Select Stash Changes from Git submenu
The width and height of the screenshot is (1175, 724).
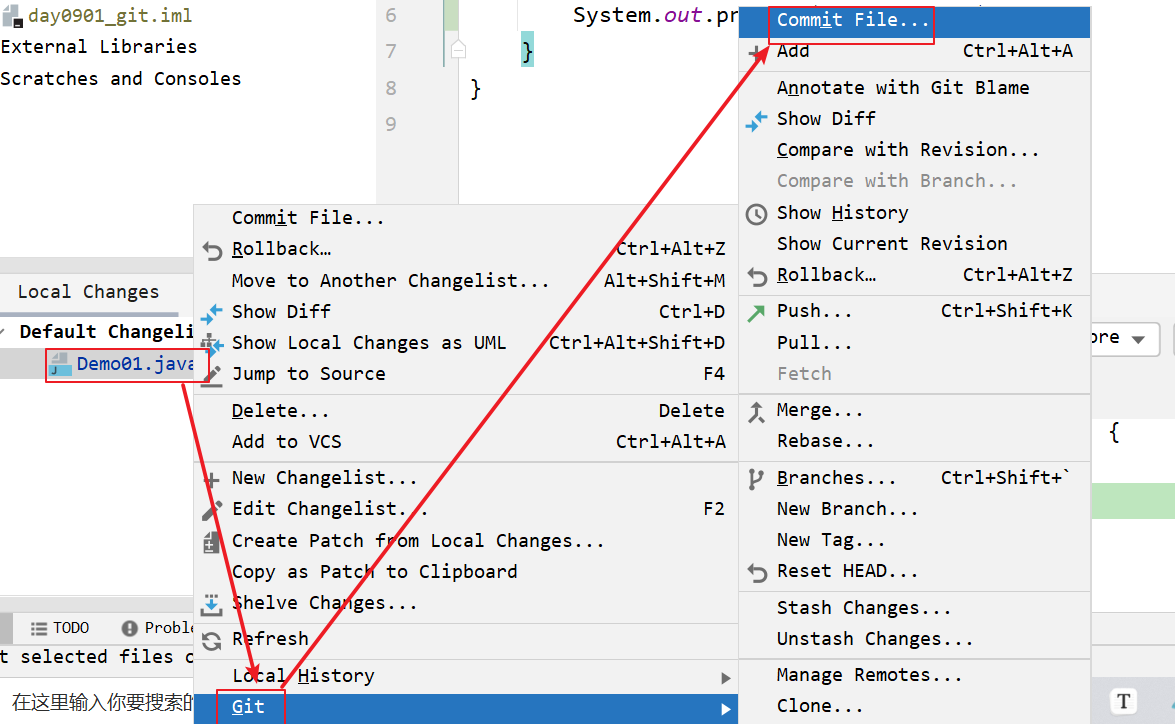[863, 608]
